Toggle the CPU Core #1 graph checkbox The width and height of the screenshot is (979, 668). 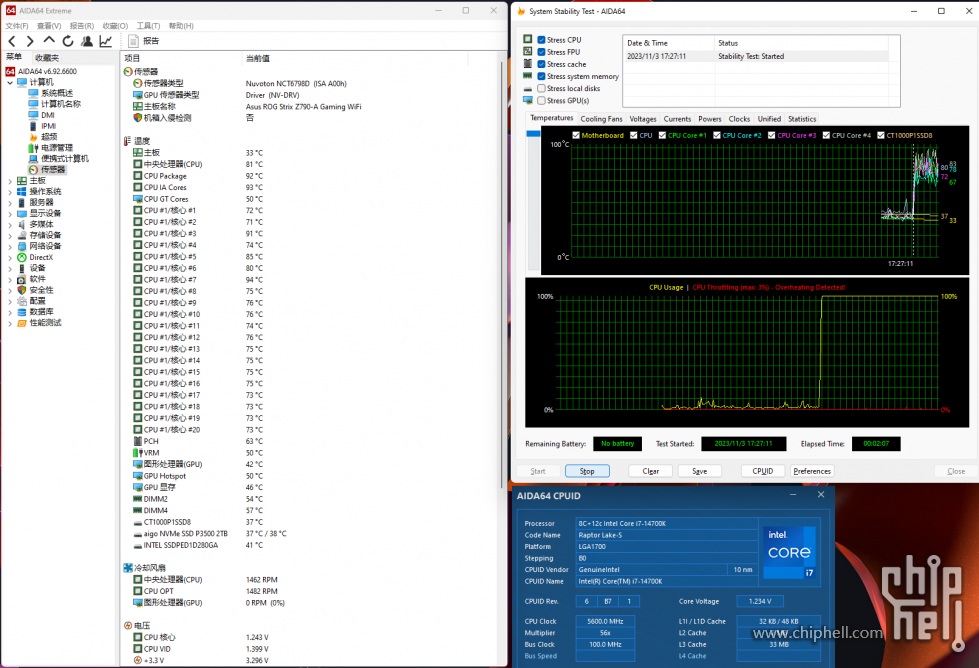(x=662, y=135)
